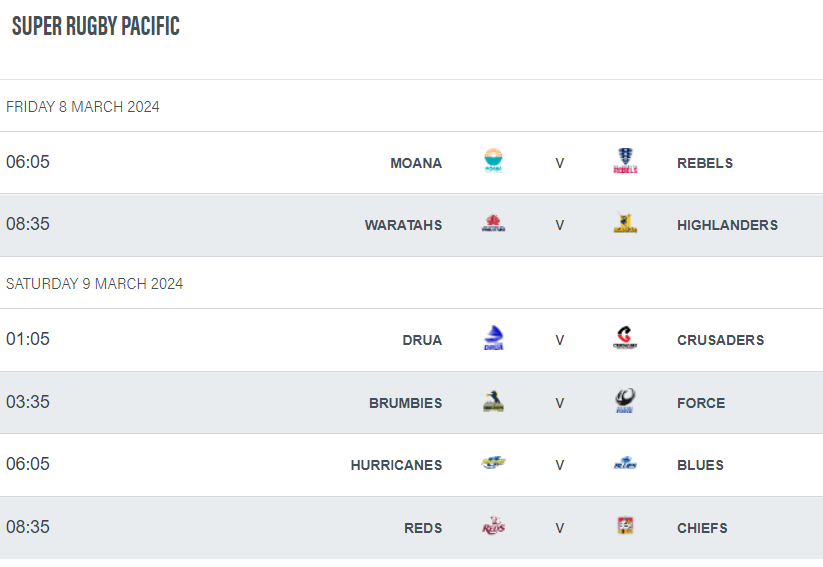
Task: Click the Force team logo
Action: (625, 401)
